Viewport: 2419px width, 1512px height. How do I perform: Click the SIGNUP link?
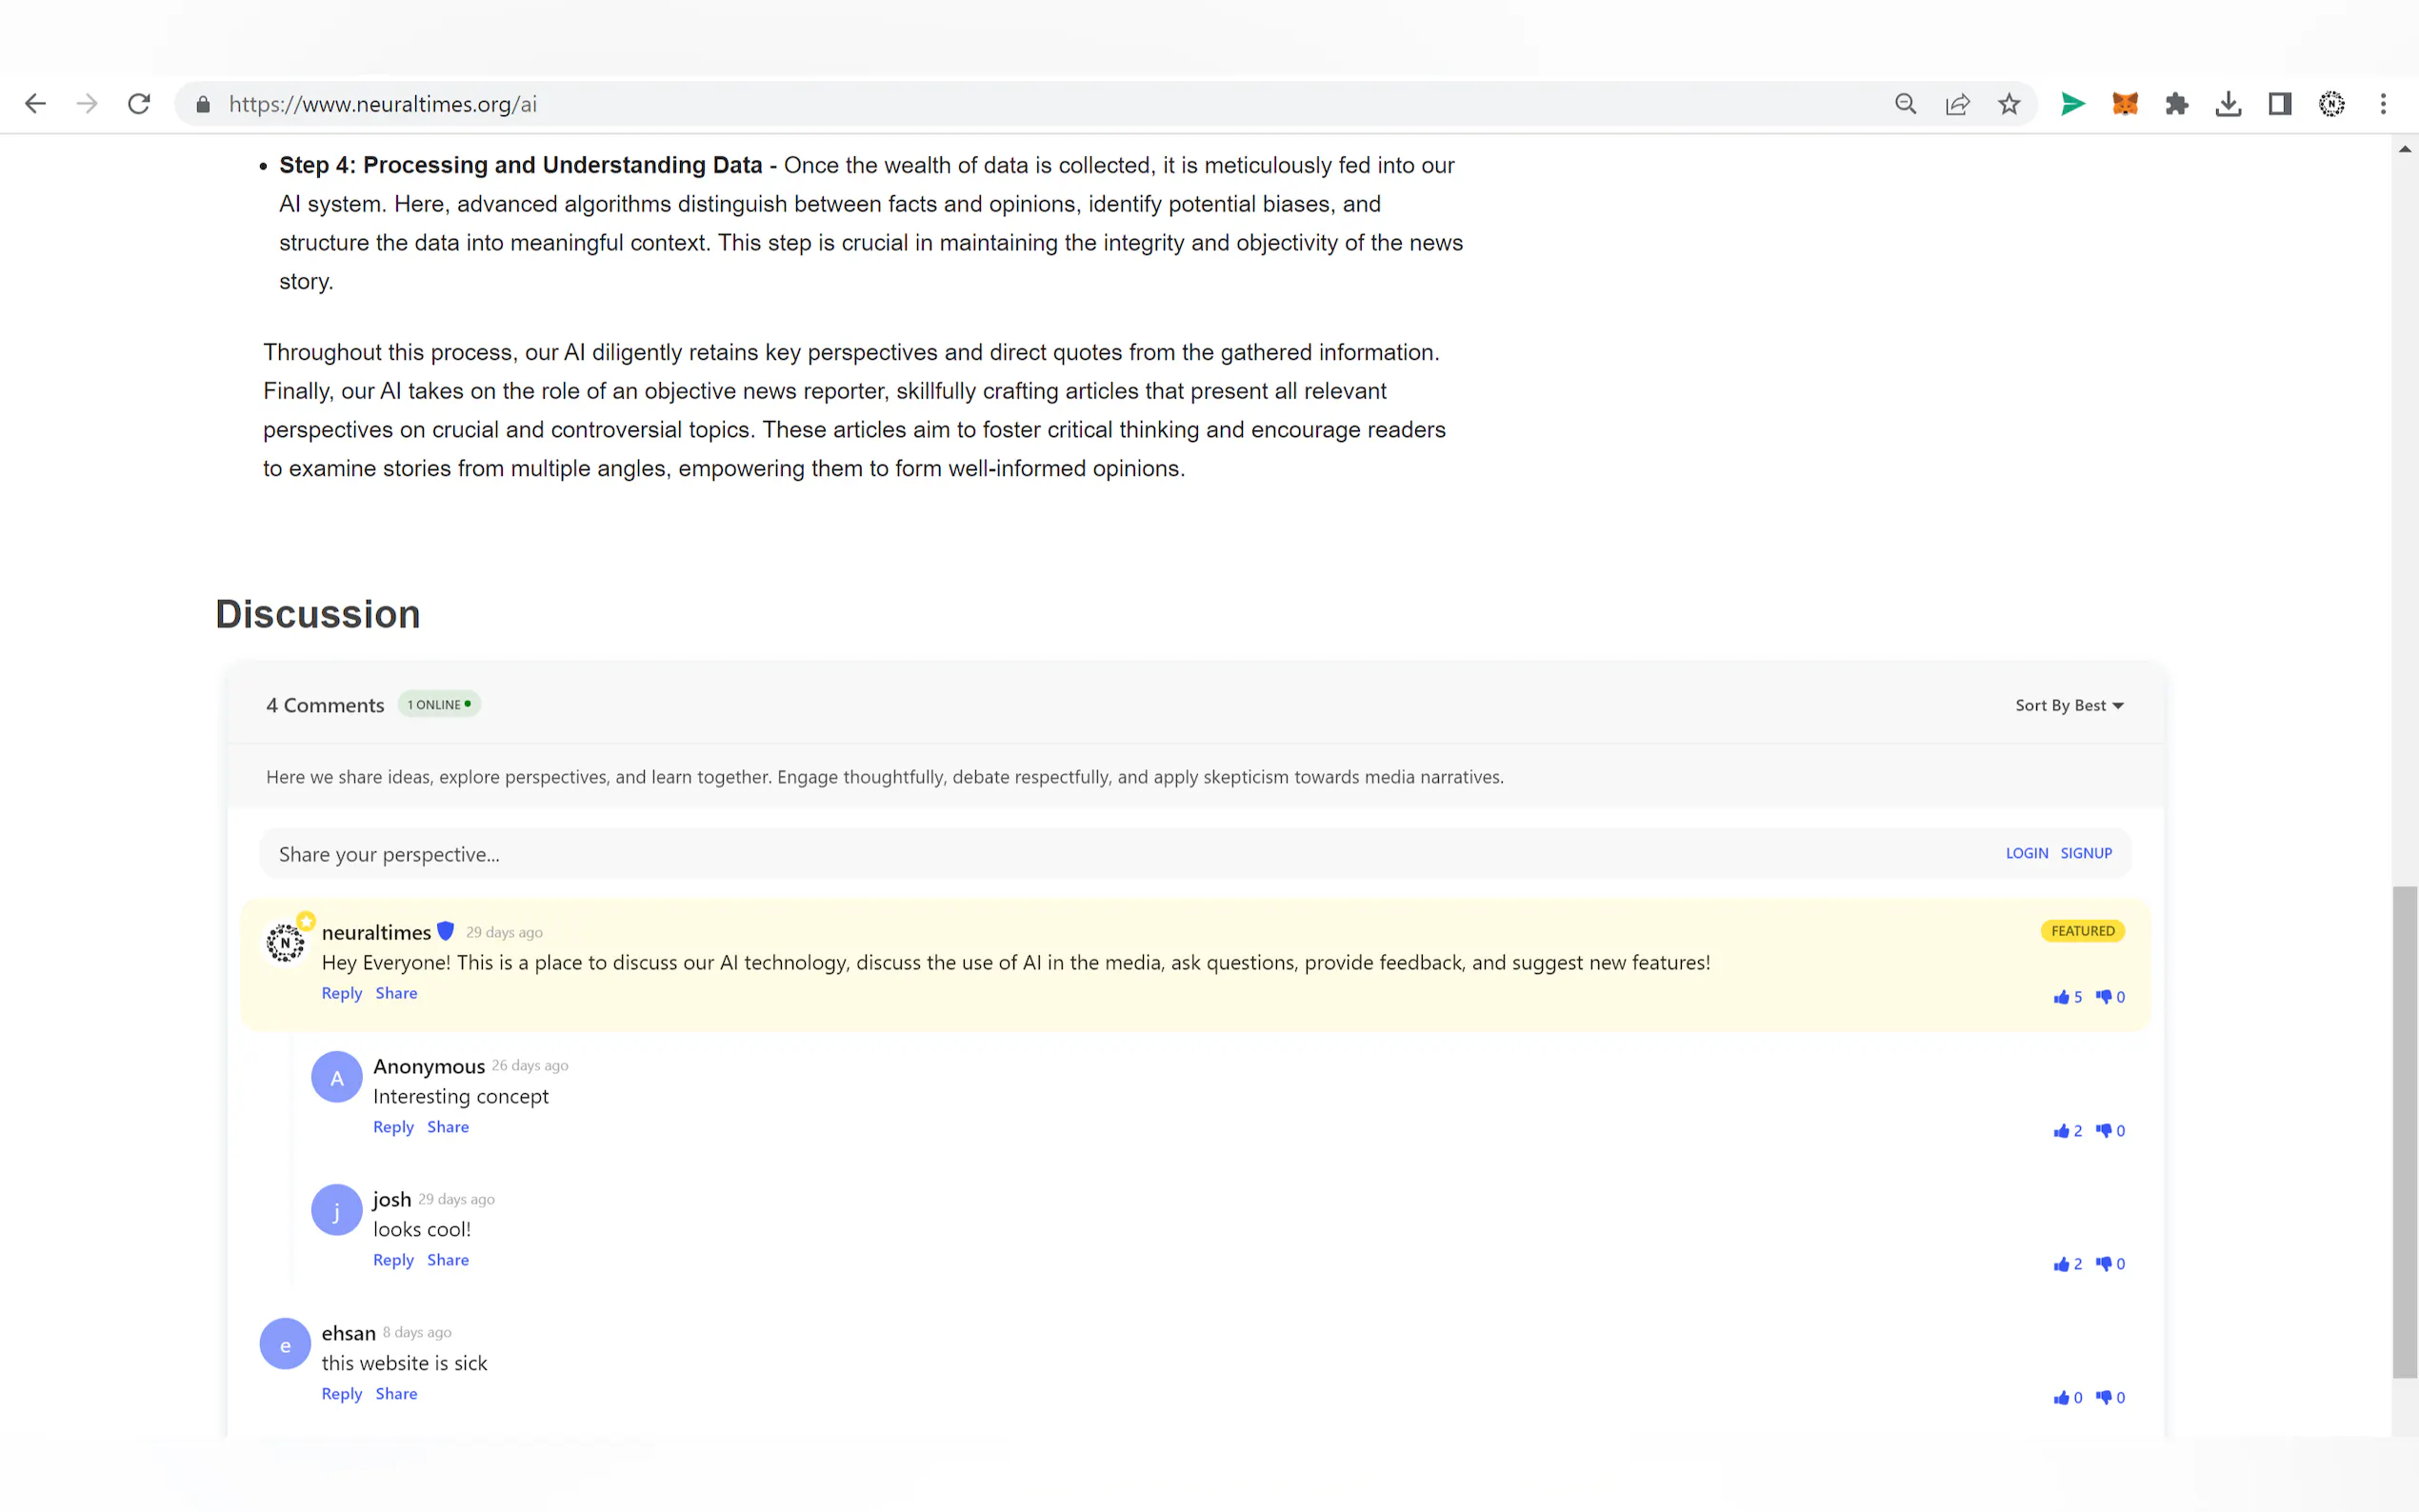(2085, 853)
